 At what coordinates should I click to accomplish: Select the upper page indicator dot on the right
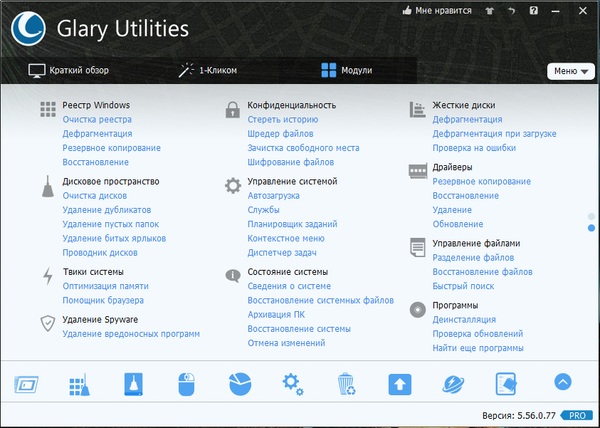pos(592,215)
